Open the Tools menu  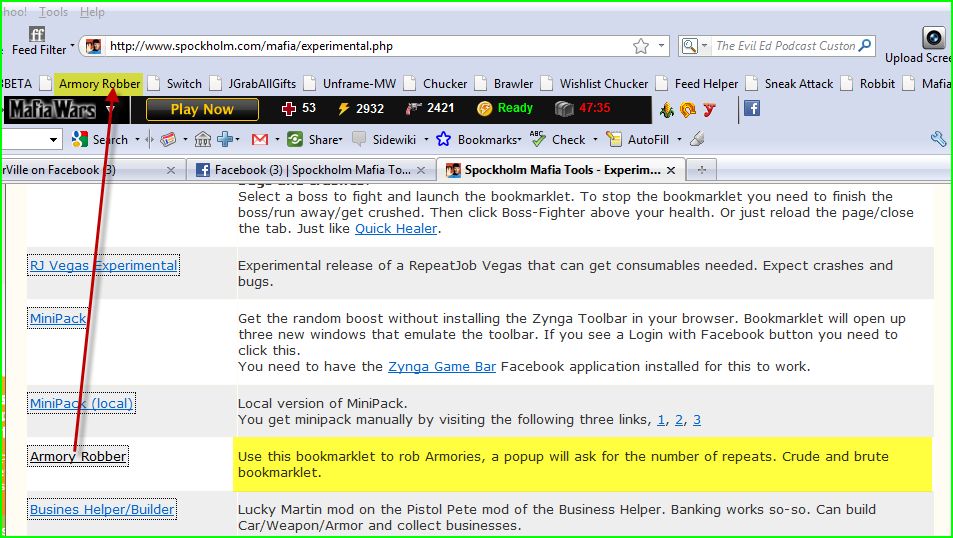tap(53, 12)
